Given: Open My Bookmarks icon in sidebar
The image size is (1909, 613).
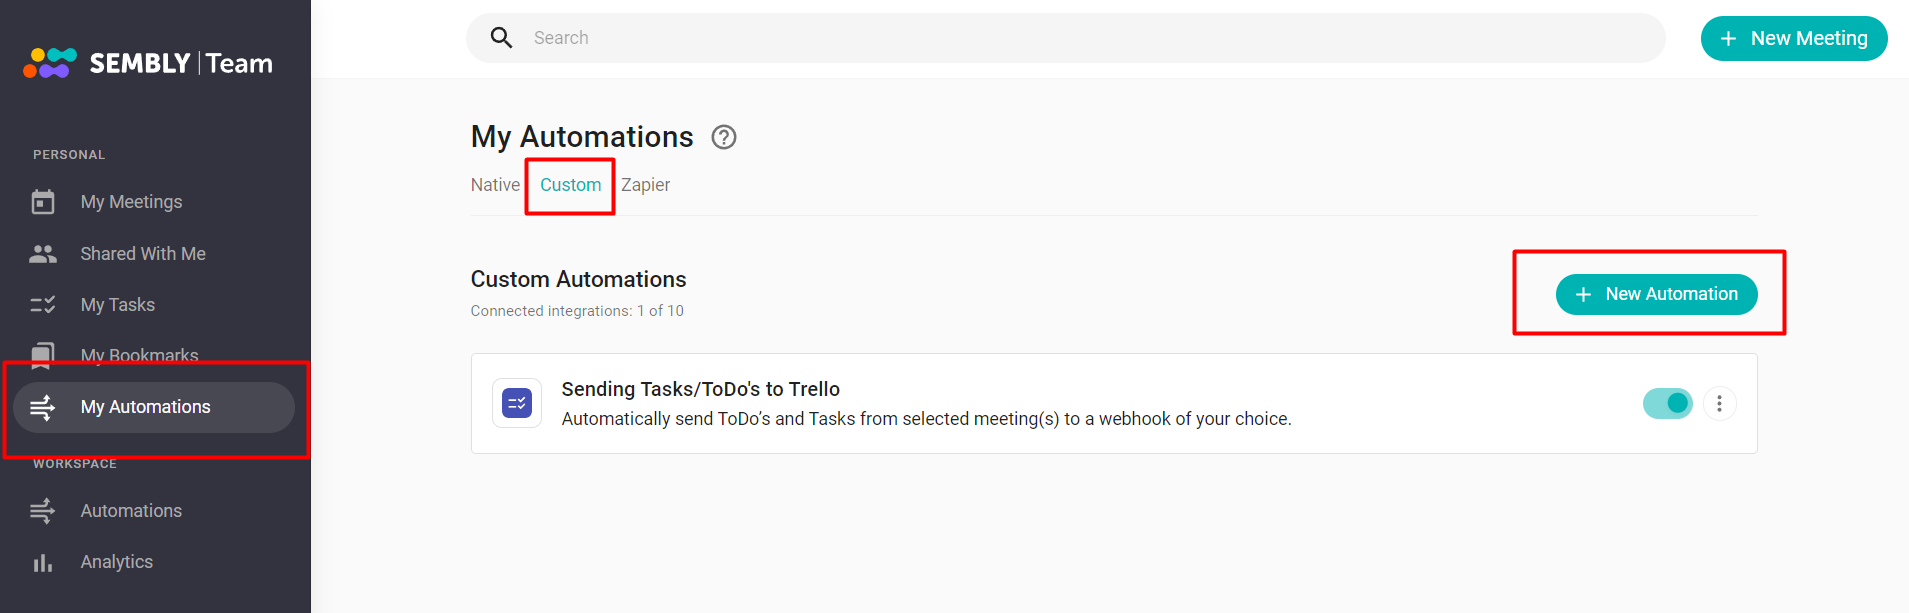Looking at the screenshot, I should (x=43, y=356).
